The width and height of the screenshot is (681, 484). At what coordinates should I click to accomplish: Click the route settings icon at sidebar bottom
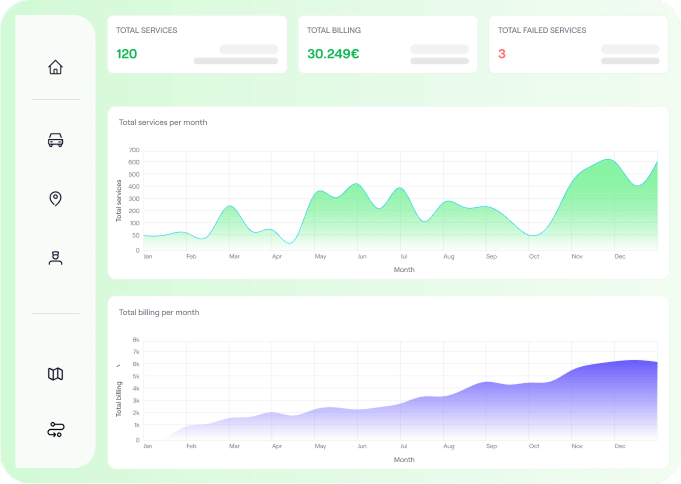coord(55,430)
